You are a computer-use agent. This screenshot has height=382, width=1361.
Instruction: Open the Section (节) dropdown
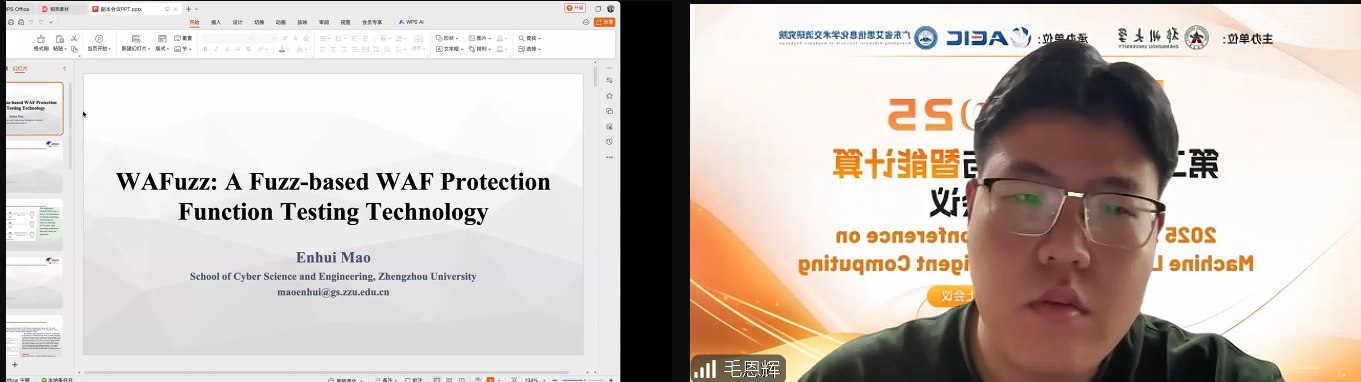coord(184,48)
